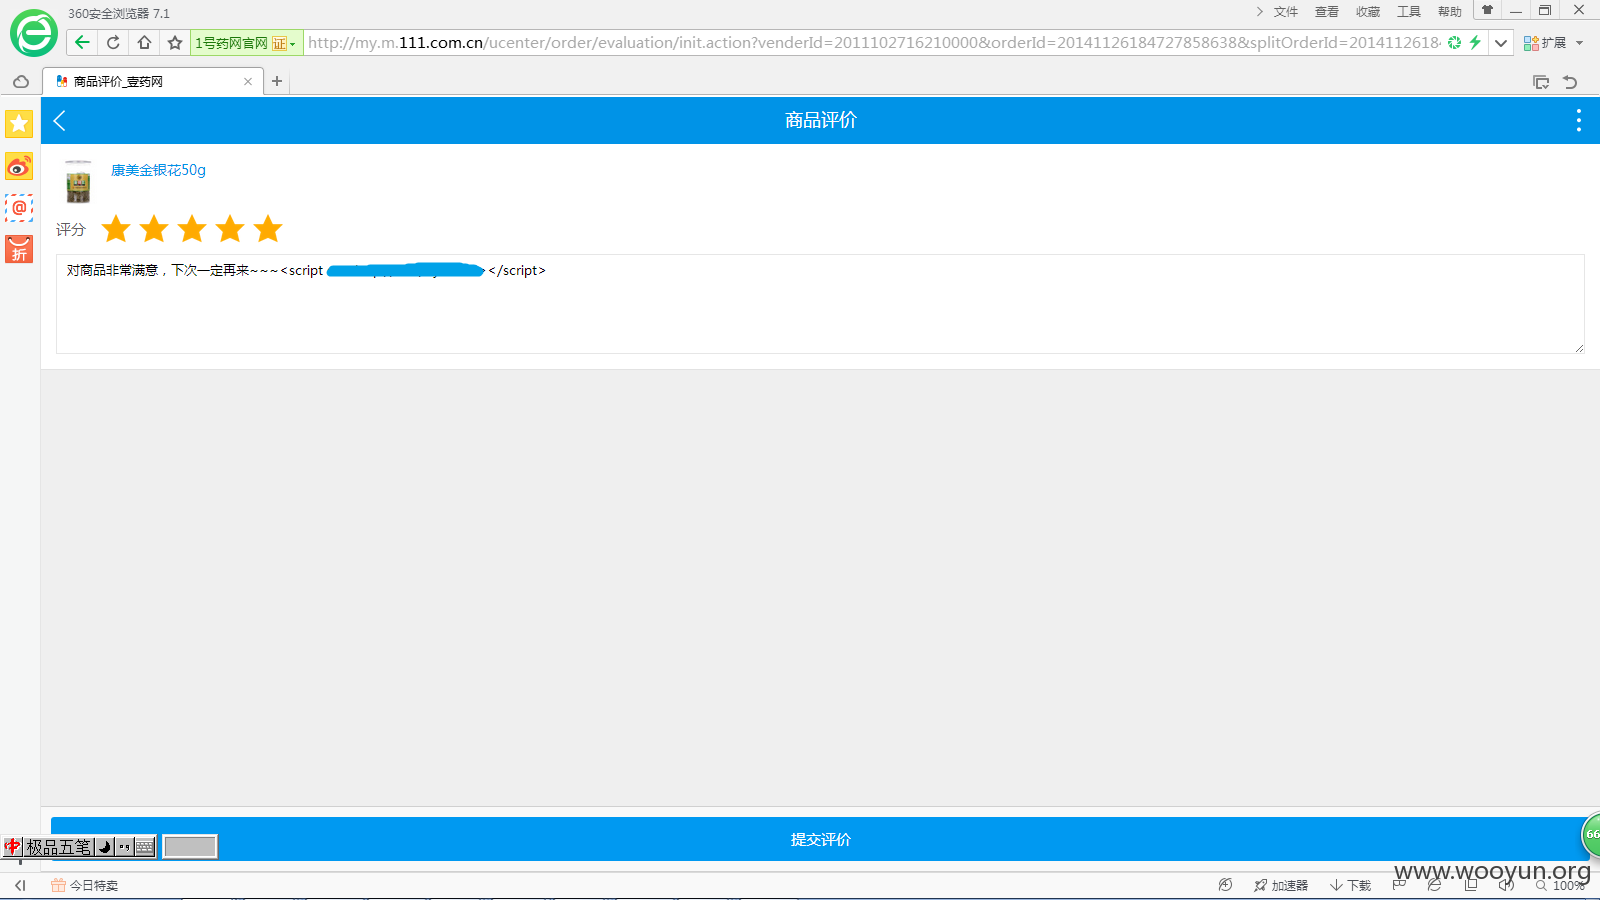Reload the page with the refresh icon
Viewport: 1600px width, 900px height.
pos(113,42)
